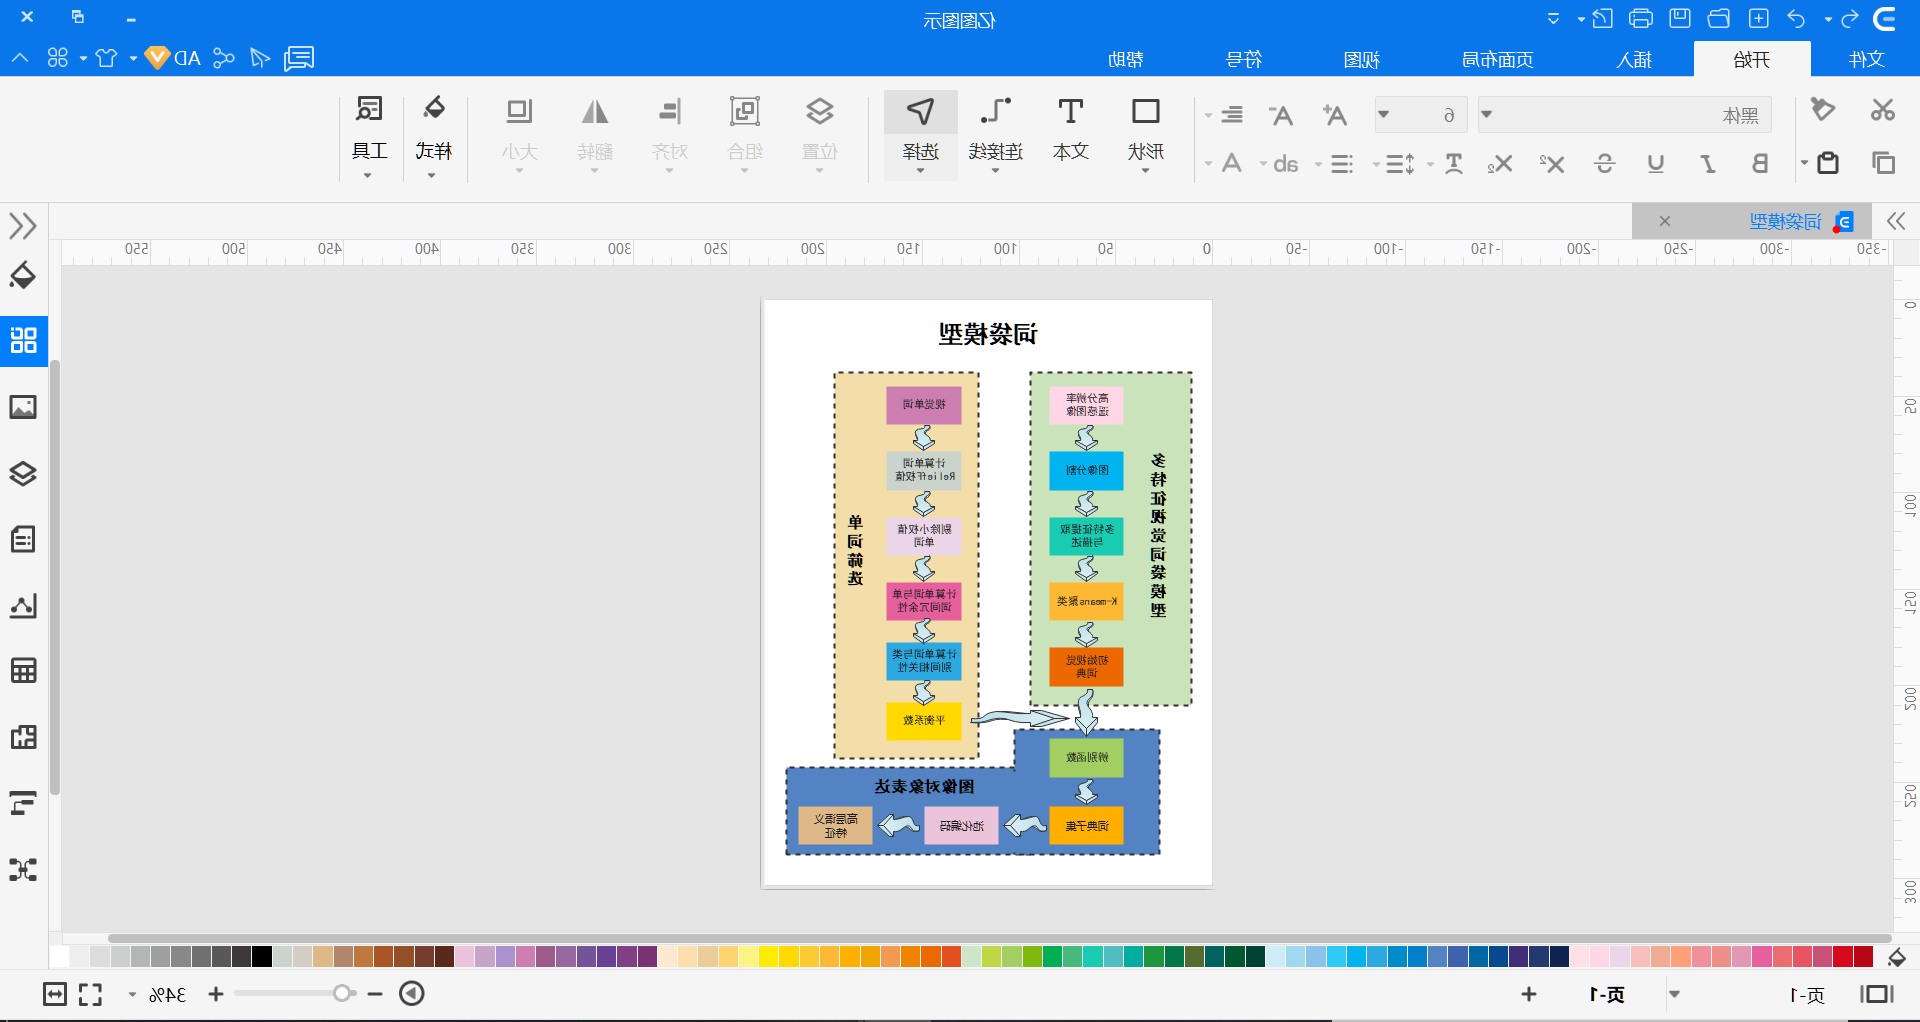
Task: Open the symbol library grid panel
Action: coord(23,340)
